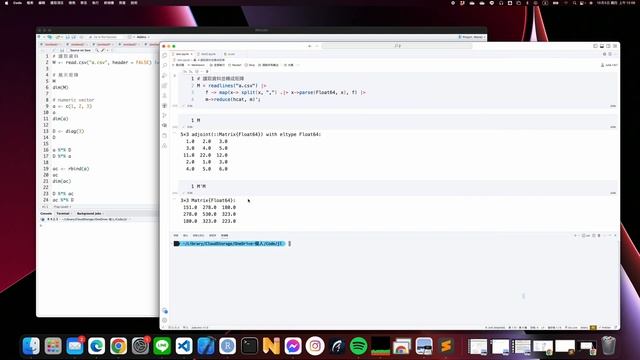This screenshot has height=360, width=640.
Task: Open Terminal from the Dock
Action: pyautogui.click(x=249, y=346)
